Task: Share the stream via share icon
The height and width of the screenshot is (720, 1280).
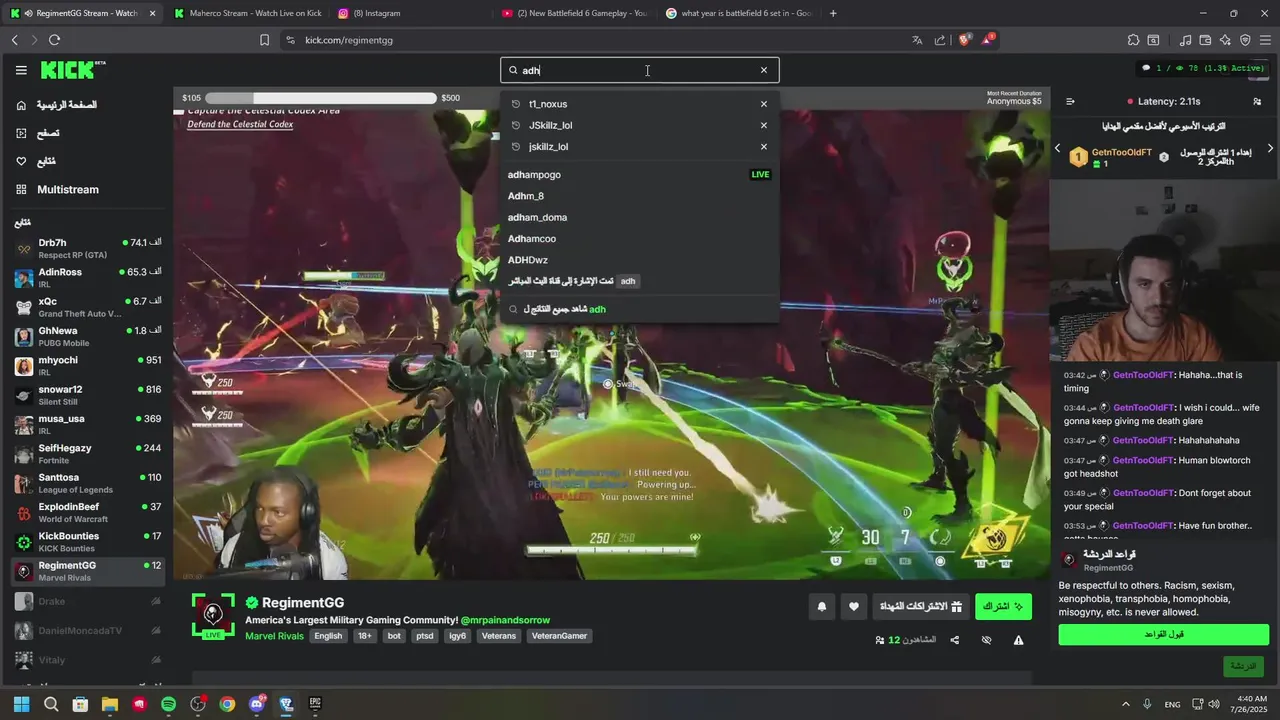Action: 955,640
